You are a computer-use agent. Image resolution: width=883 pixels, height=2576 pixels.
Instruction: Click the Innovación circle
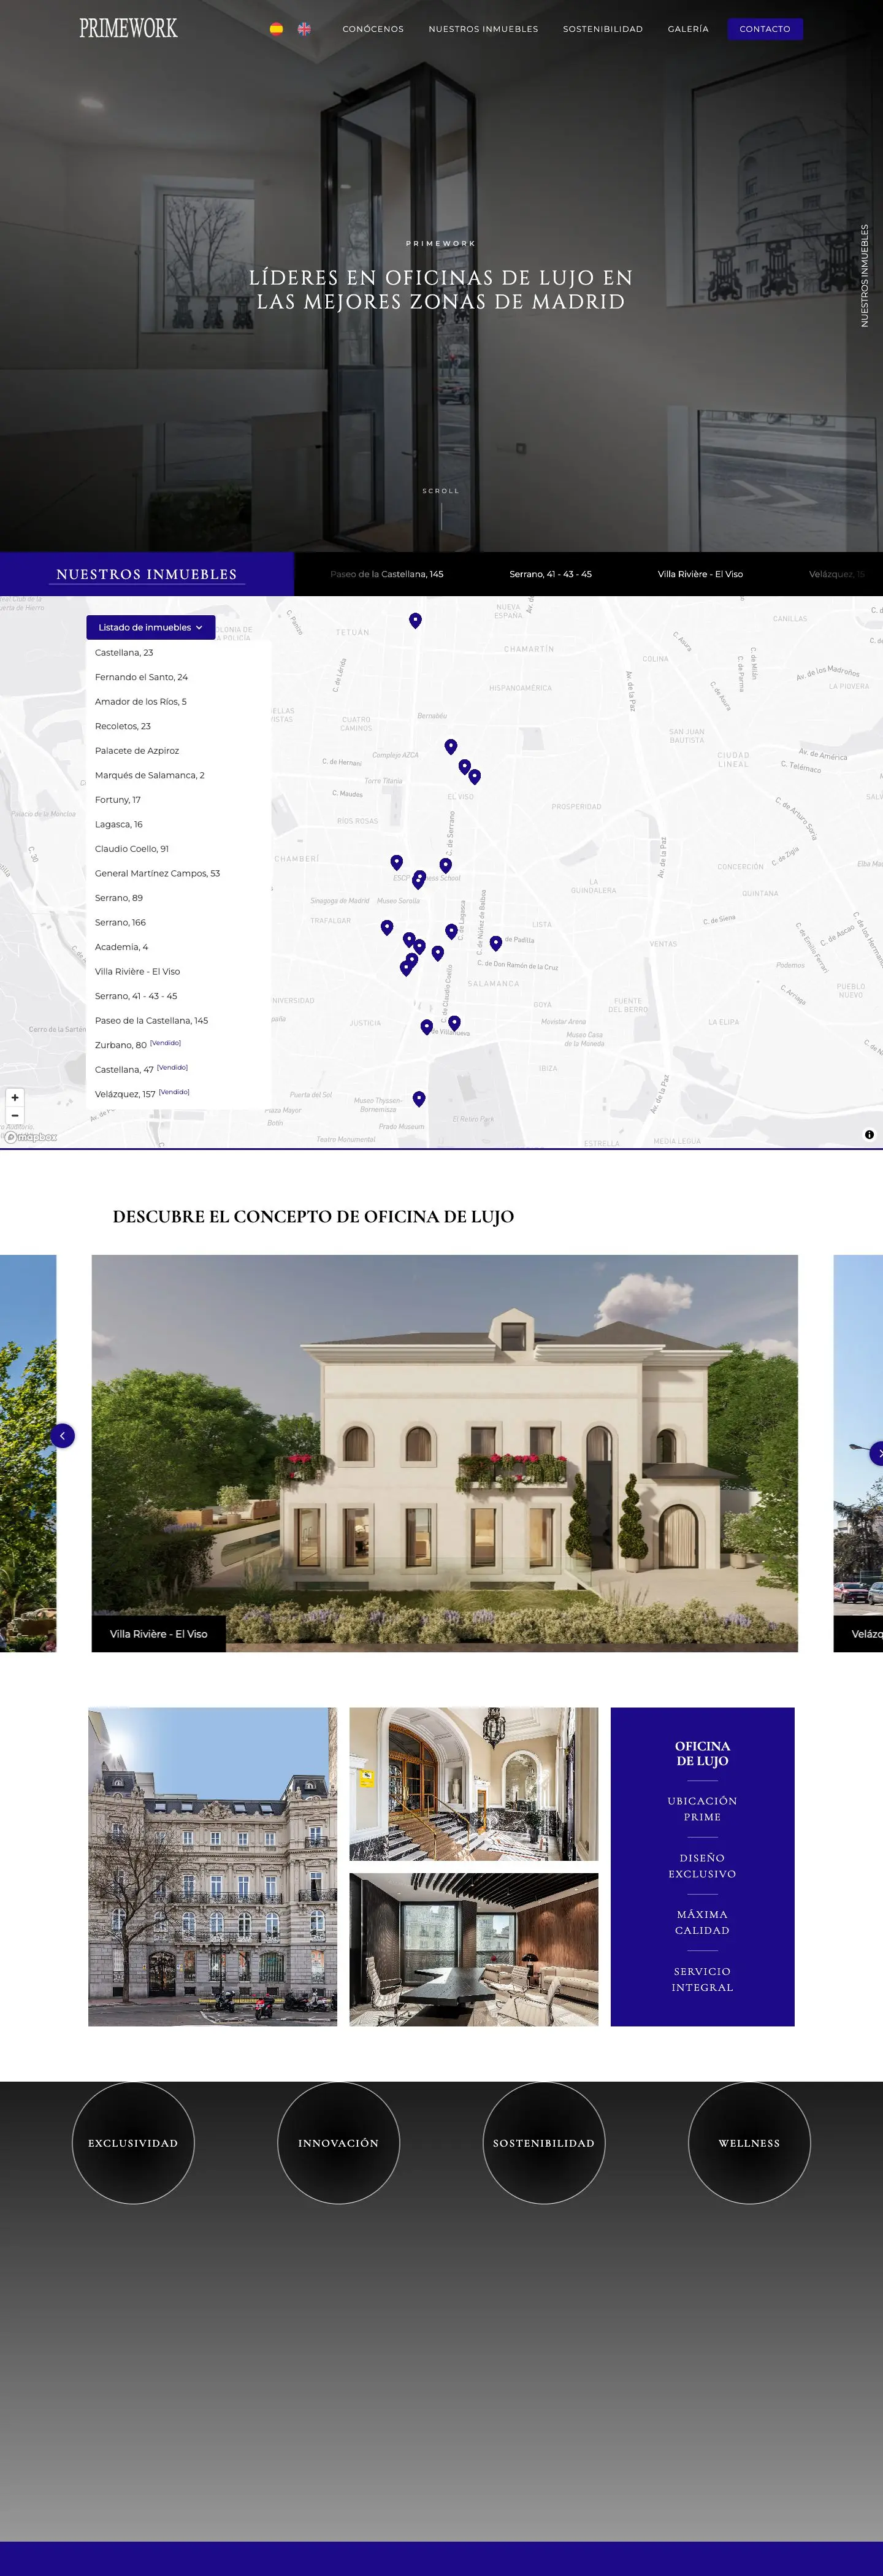[x=338, y=2143]
